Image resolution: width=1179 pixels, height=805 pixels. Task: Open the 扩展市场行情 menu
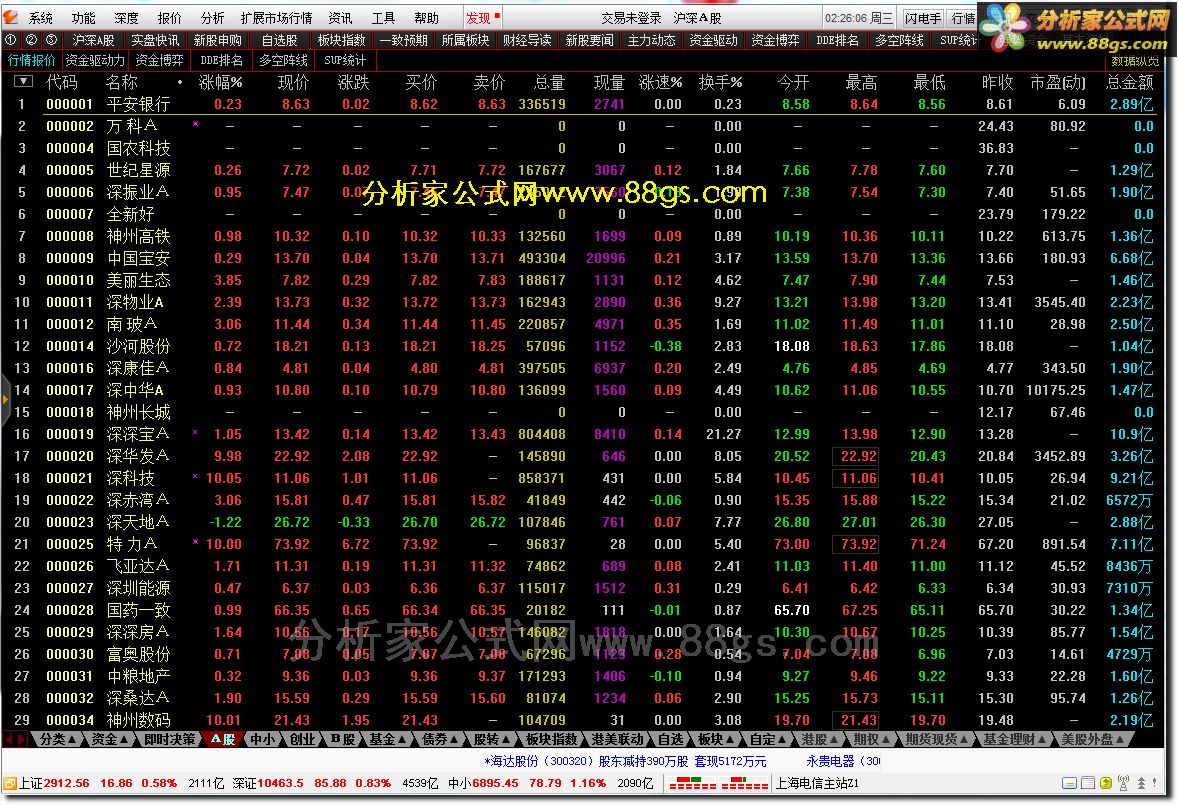(277, 18)
